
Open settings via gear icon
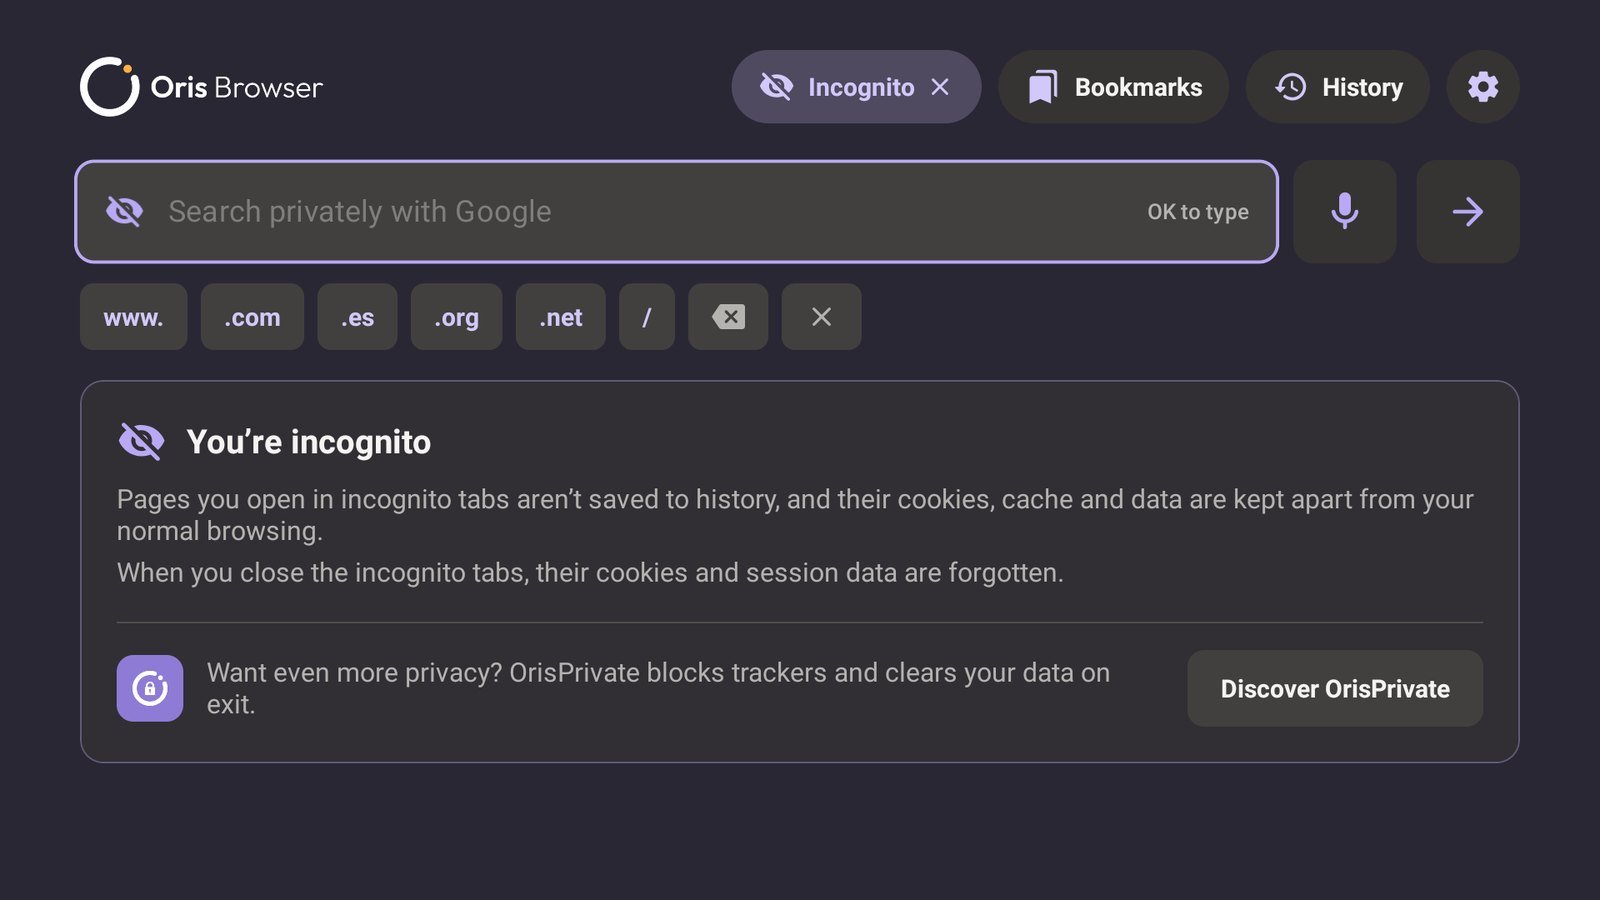coord(1483,87)
